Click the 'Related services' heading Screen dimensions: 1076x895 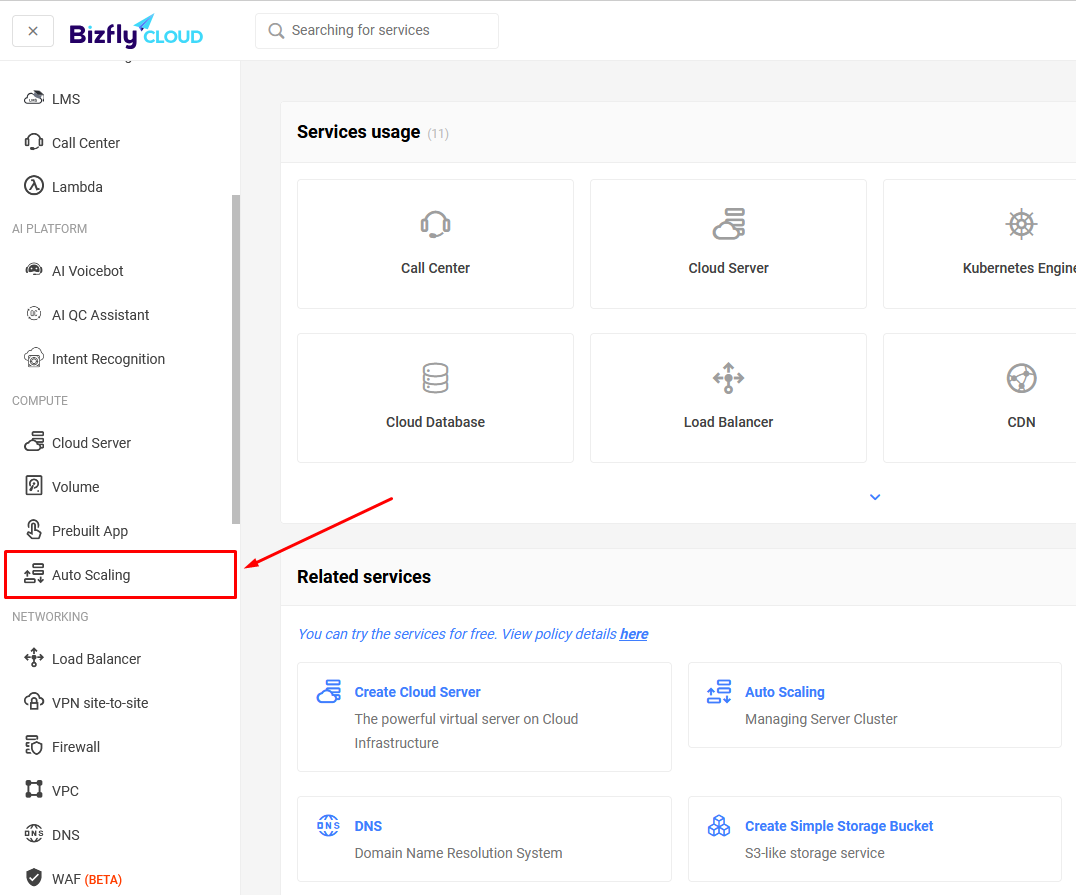pos(364,577)
